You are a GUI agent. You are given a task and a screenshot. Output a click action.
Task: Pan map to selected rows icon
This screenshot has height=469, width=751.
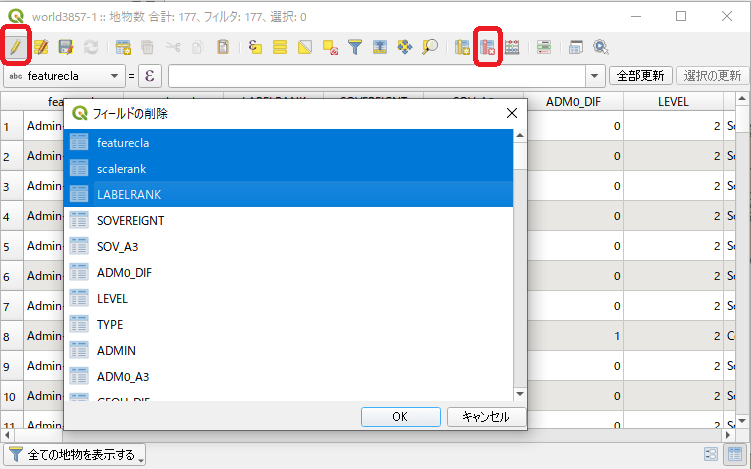coord(405,47)
